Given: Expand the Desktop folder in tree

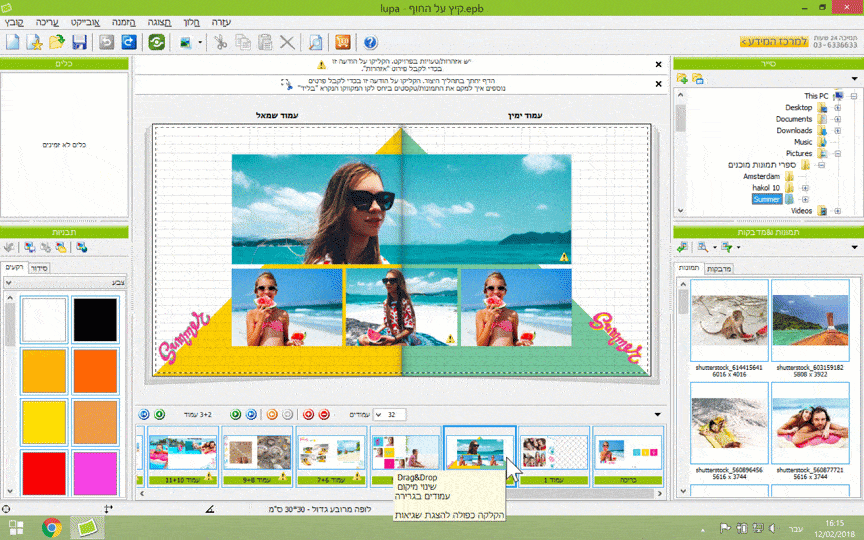Looking at the screenshot, I should [836, 108].
